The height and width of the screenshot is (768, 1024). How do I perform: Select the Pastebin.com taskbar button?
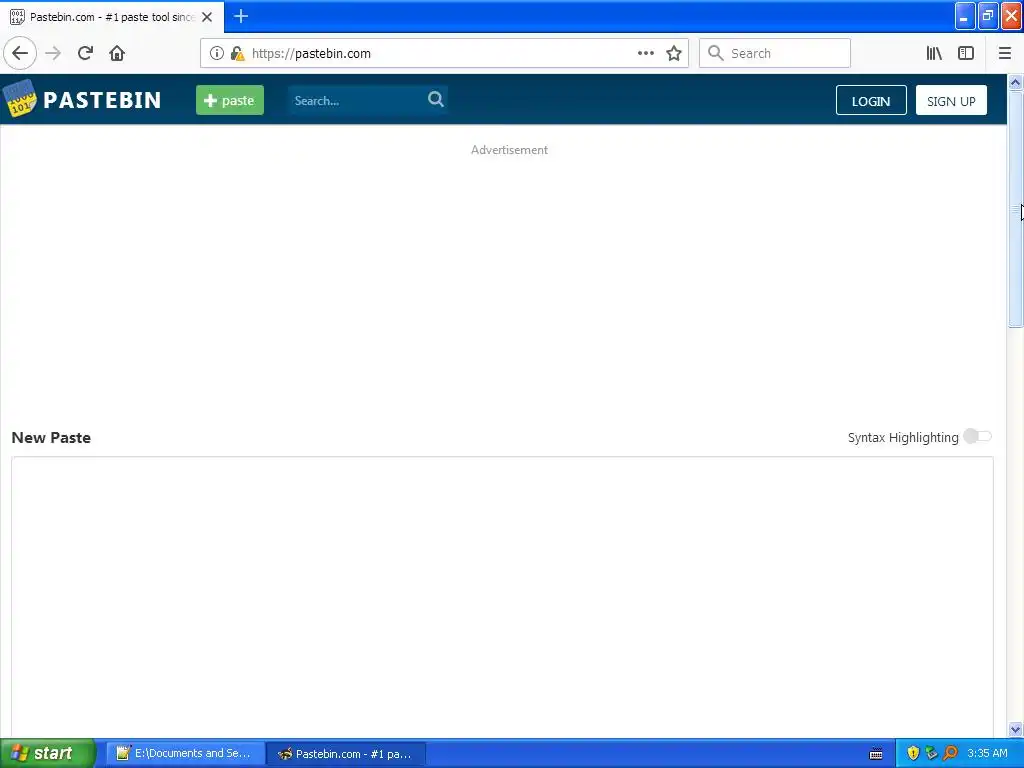pyautogui.click(x=346, y=754)
